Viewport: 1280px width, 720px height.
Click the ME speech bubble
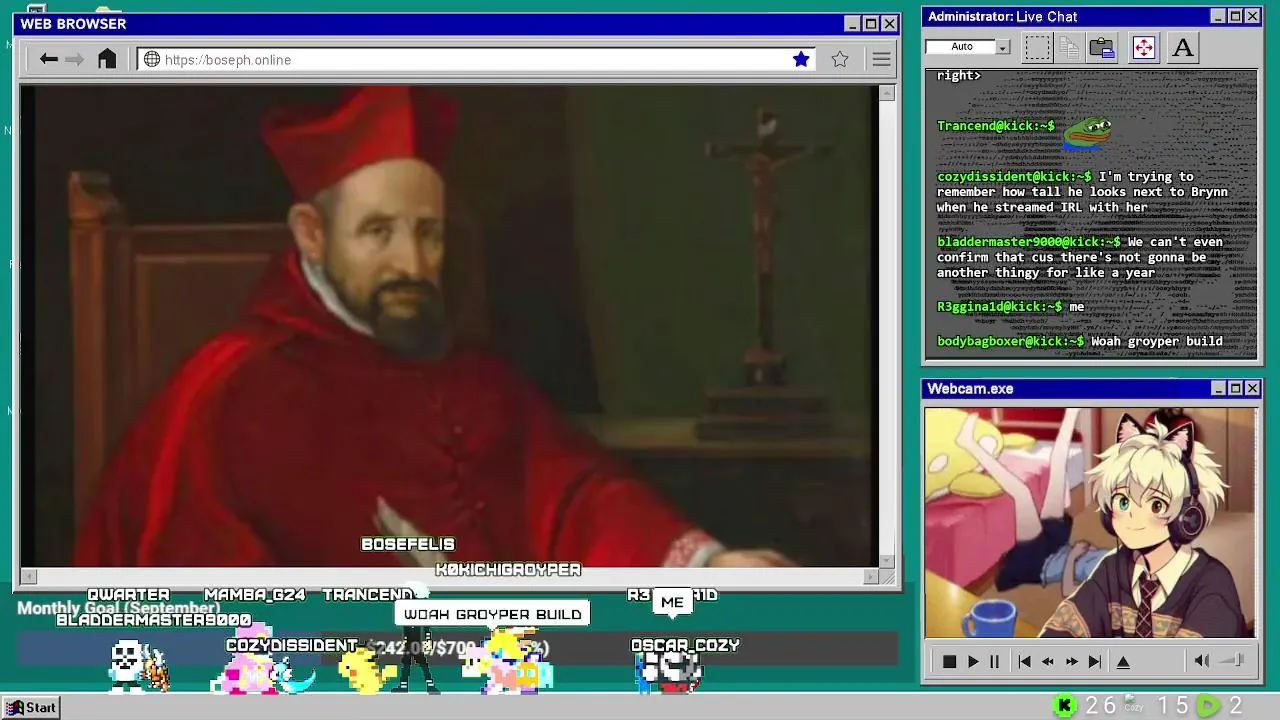[x=672, y=602]
